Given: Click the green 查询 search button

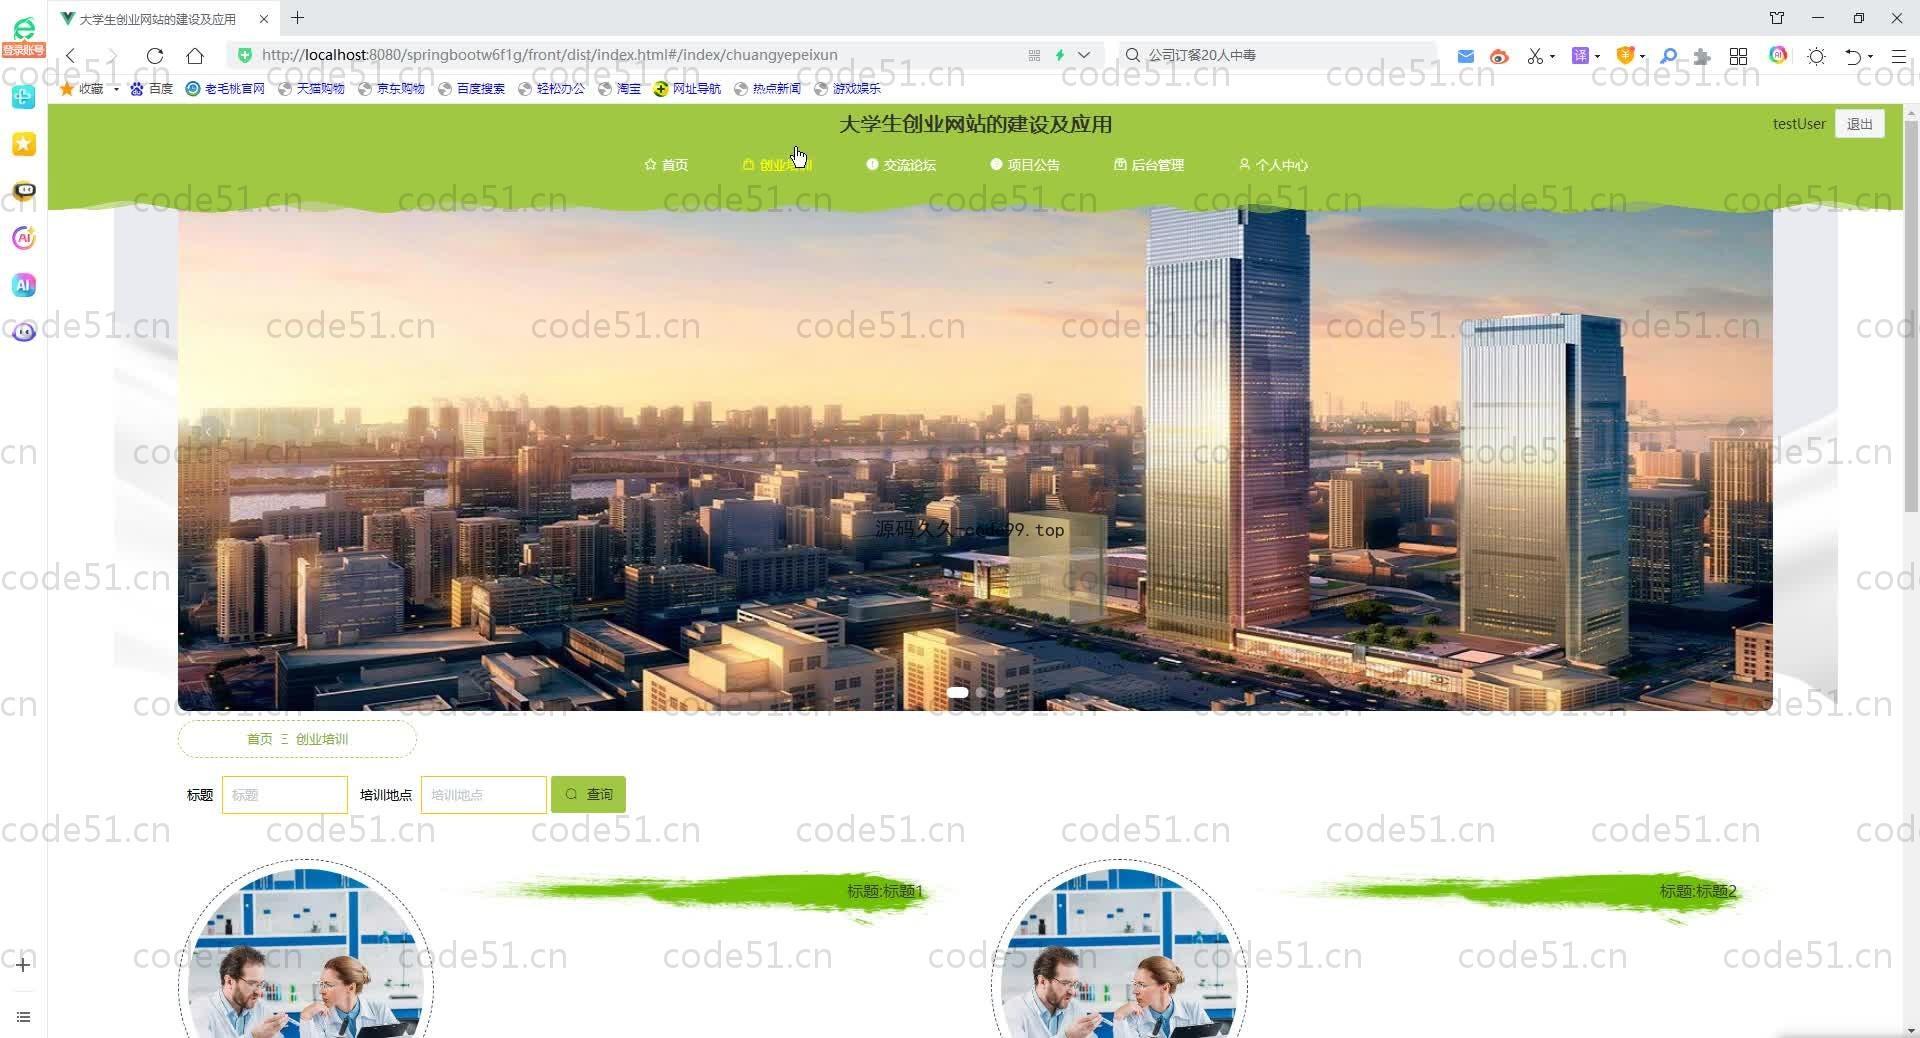Looking at the screenshot, I should (x=588, y=795).
